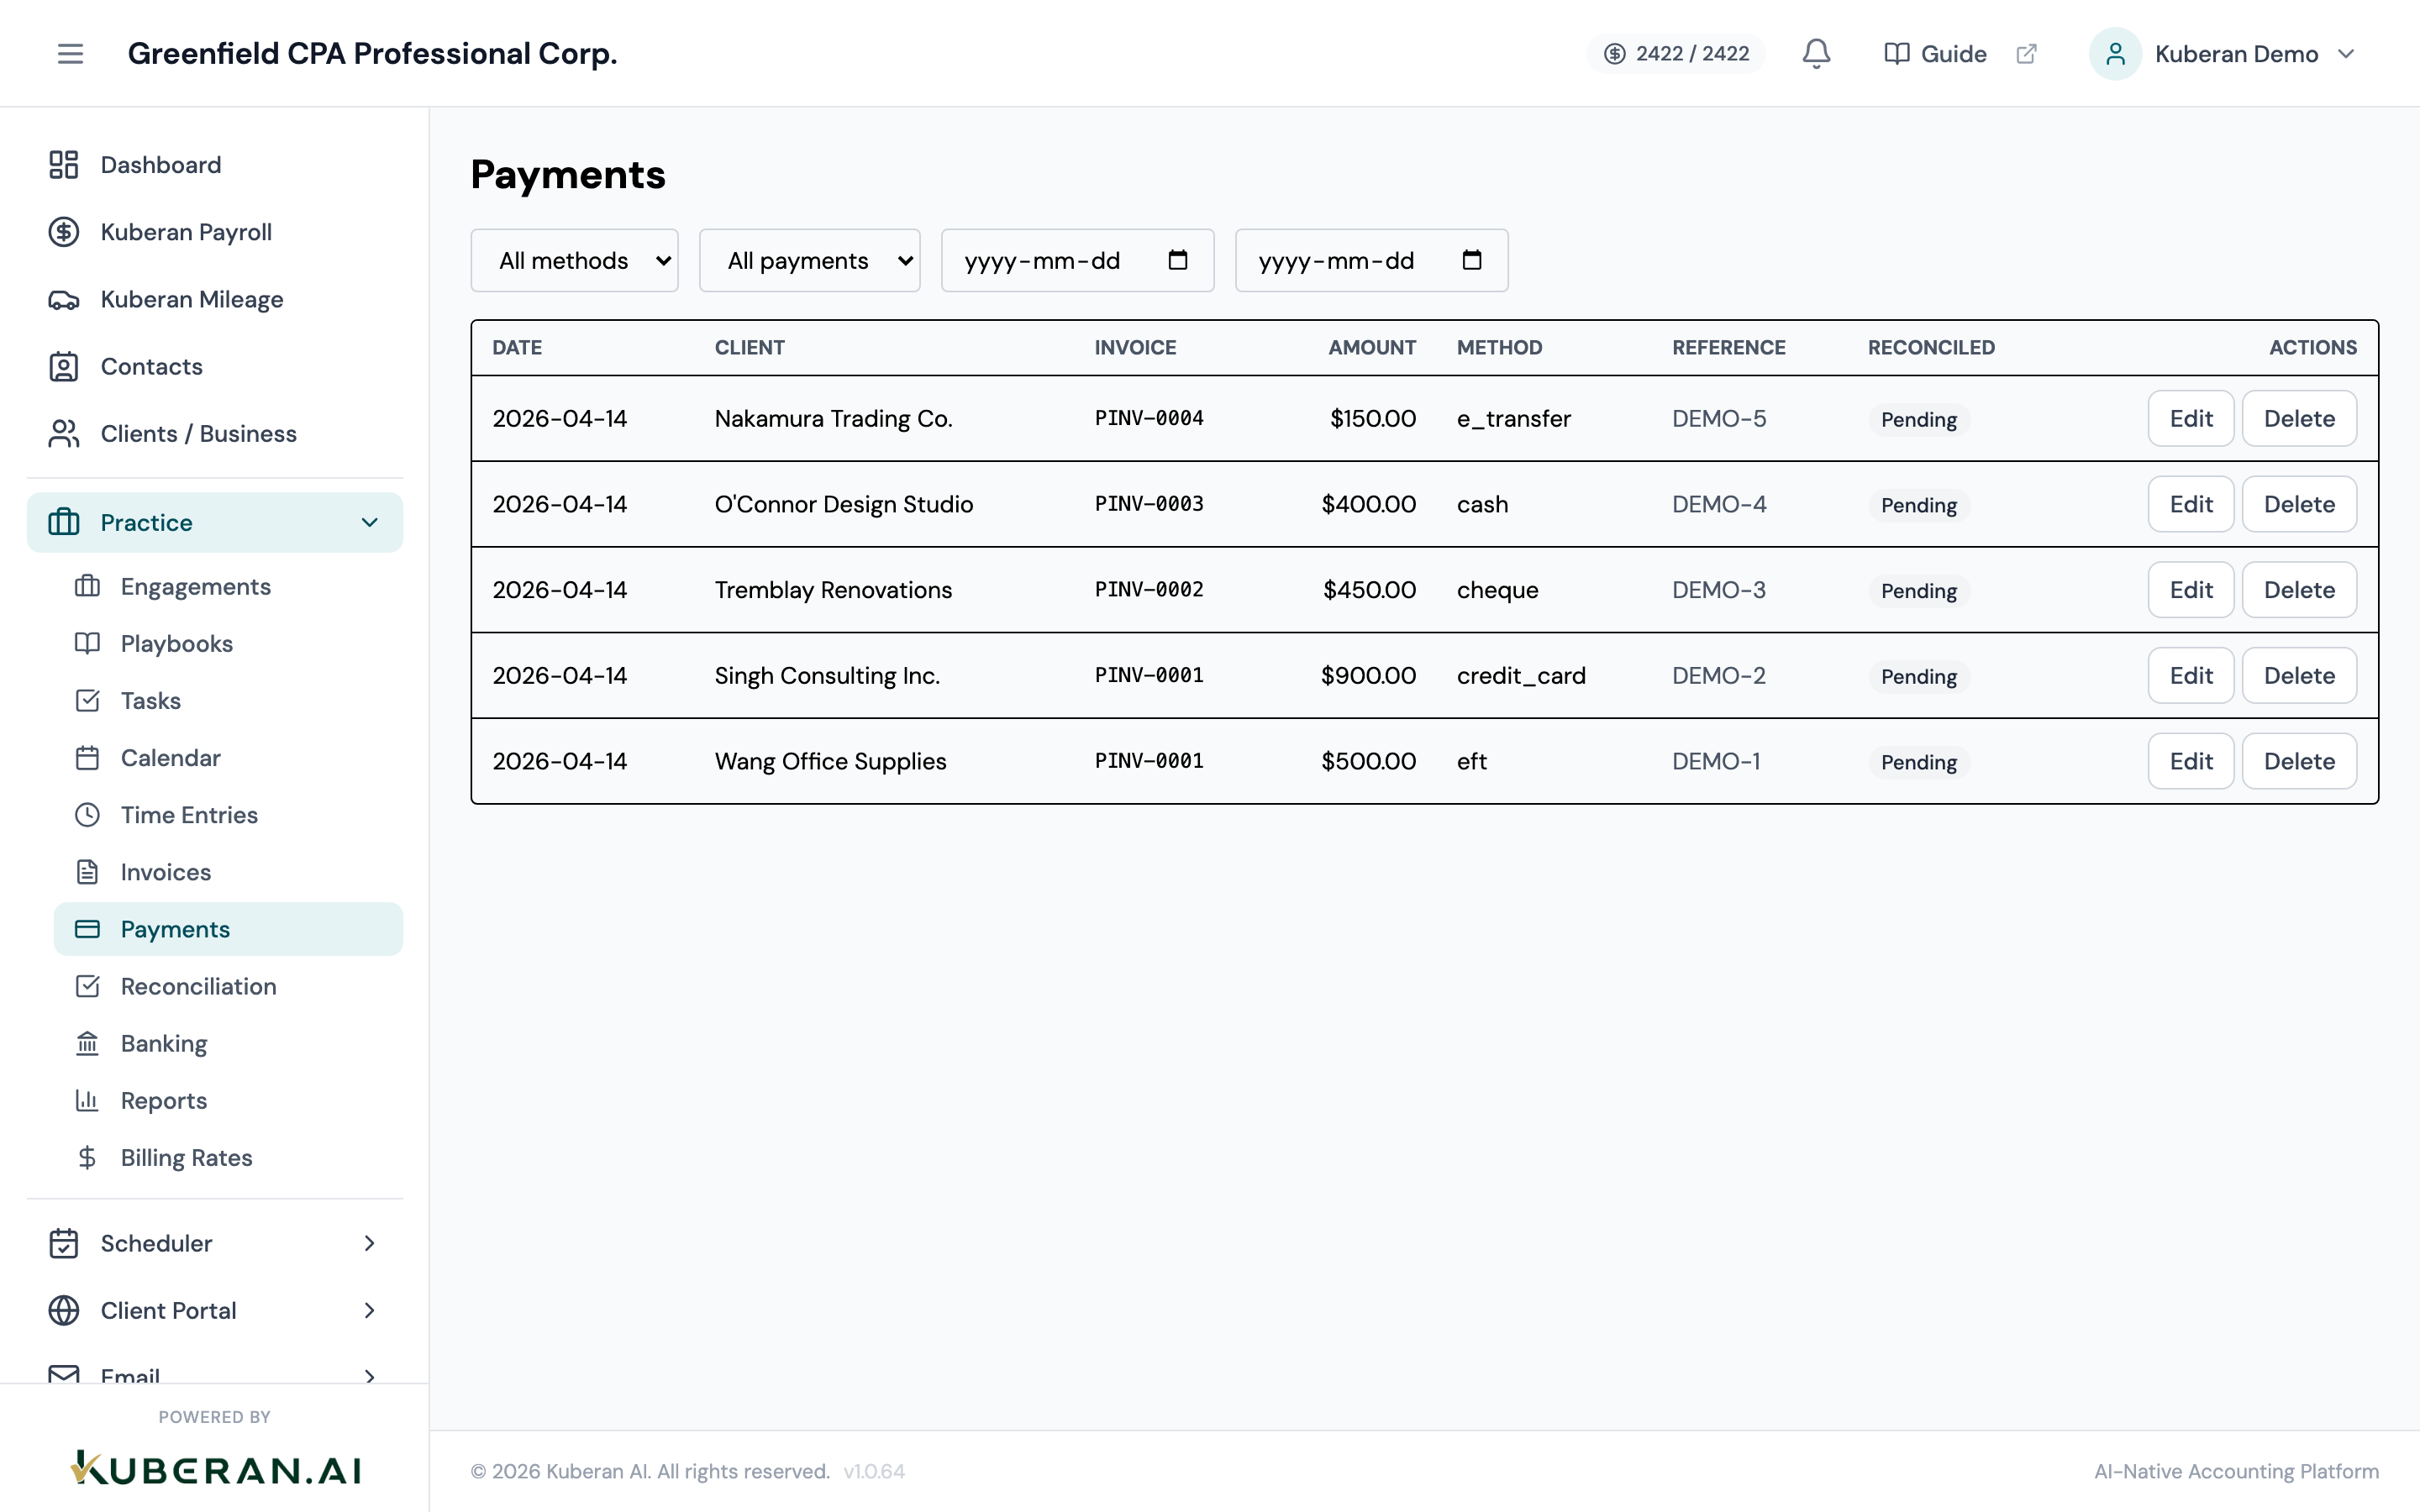The height and width of the screenshot is (1512, 2420).
Task: Click the KUBERAN.AI logo
Action: [x=215, y=1468]
